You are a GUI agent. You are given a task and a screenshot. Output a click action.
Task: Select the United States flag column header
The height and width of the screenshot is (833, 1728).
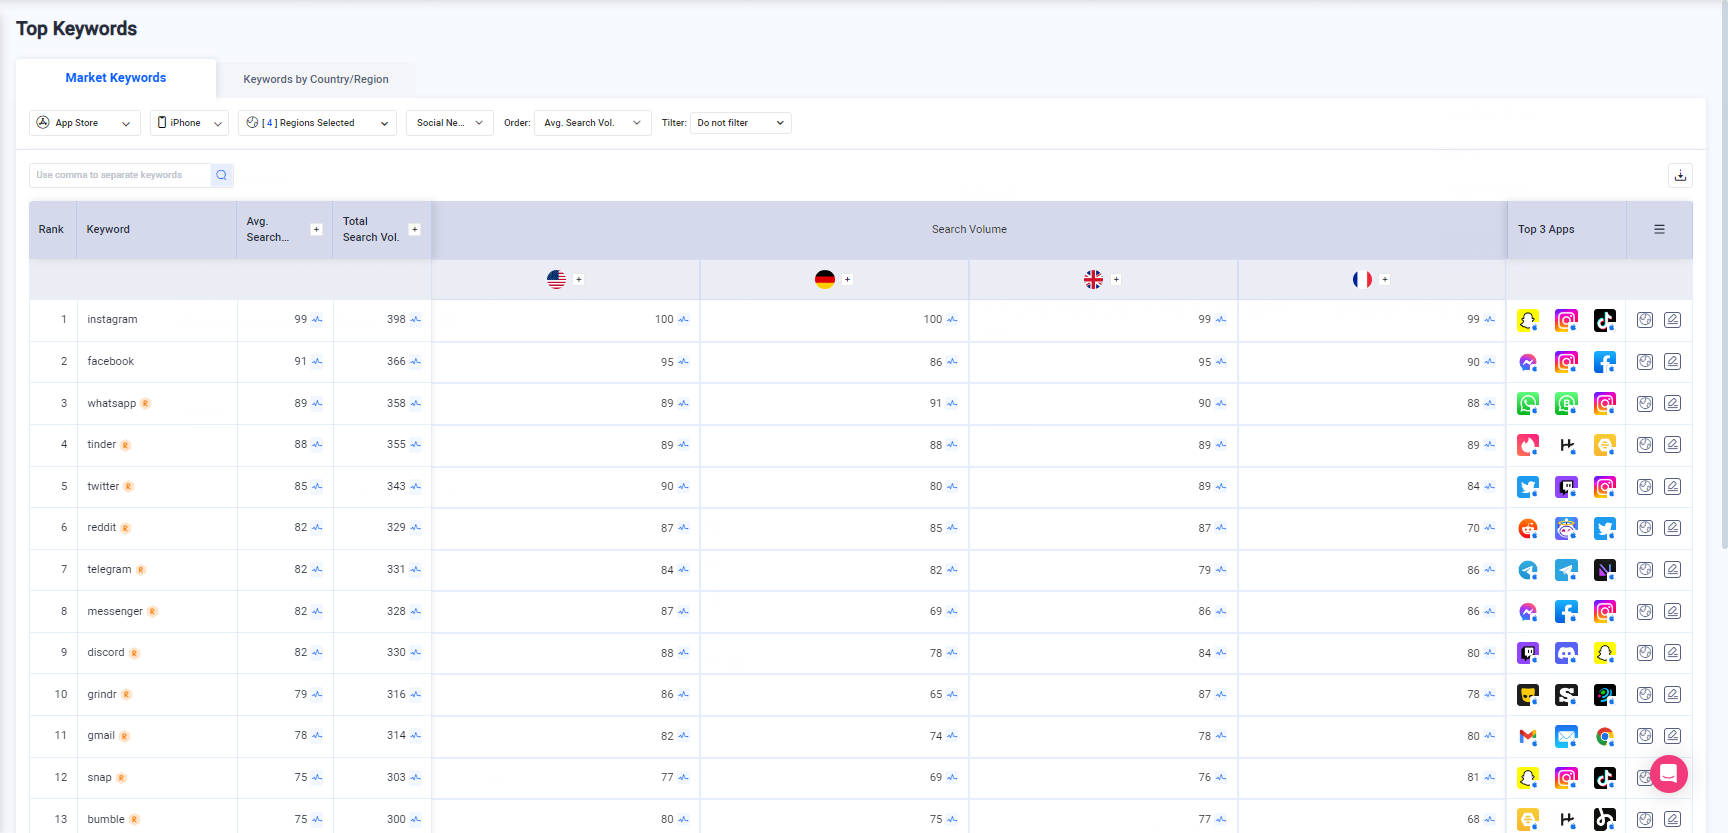tap(557, 280)
